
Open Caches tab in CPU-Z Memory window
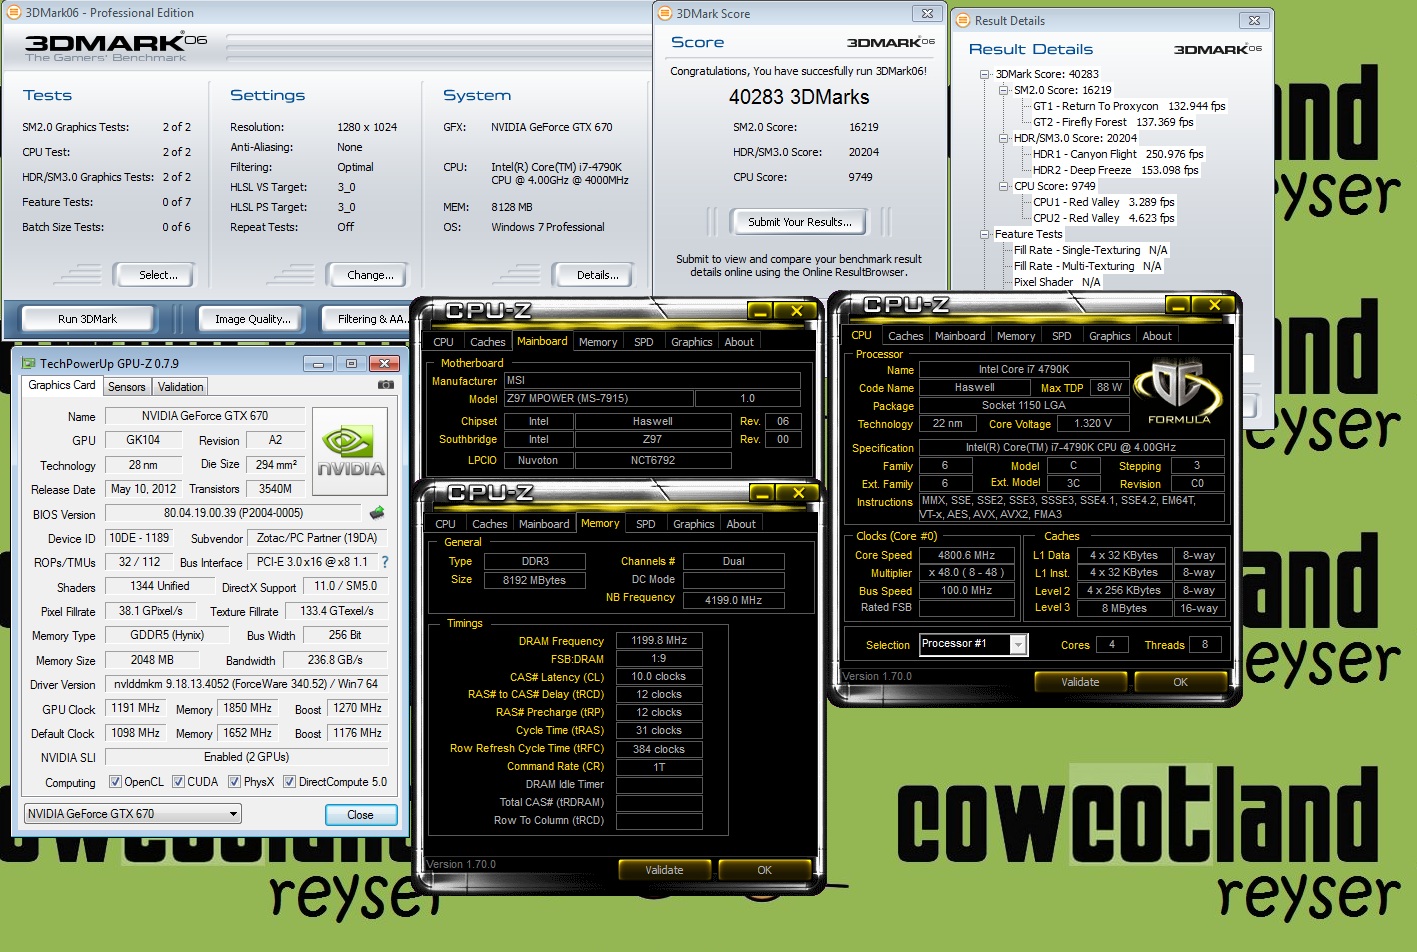pos(490,524)
